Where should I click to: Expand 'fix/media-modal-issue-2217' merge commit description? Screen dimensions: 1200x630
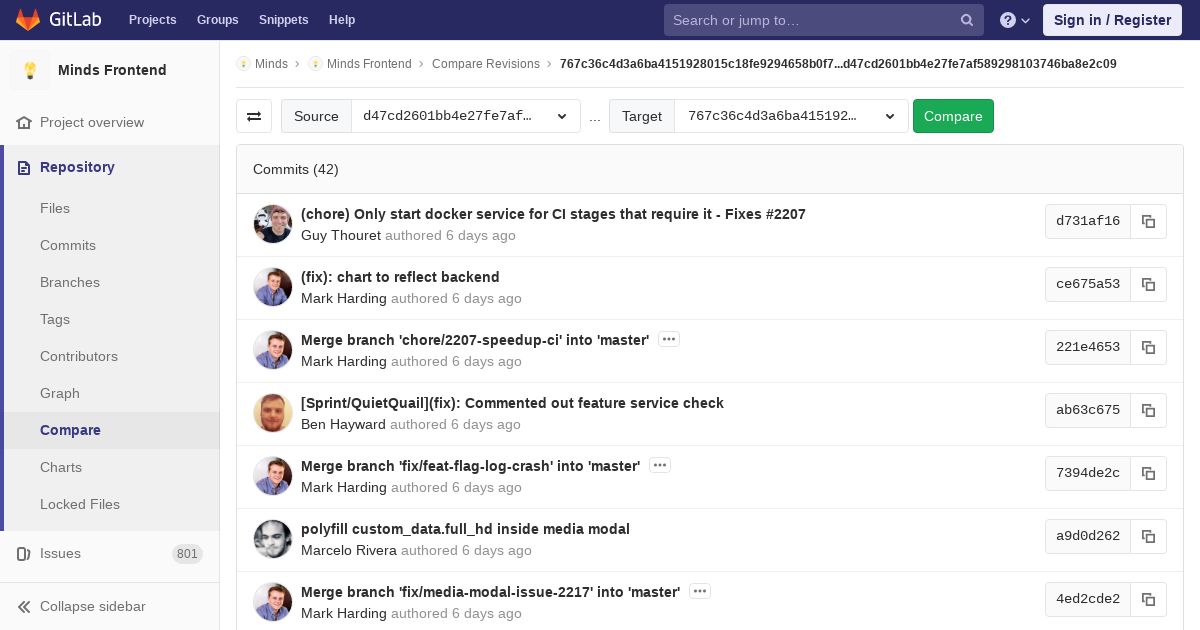(700, 591)
